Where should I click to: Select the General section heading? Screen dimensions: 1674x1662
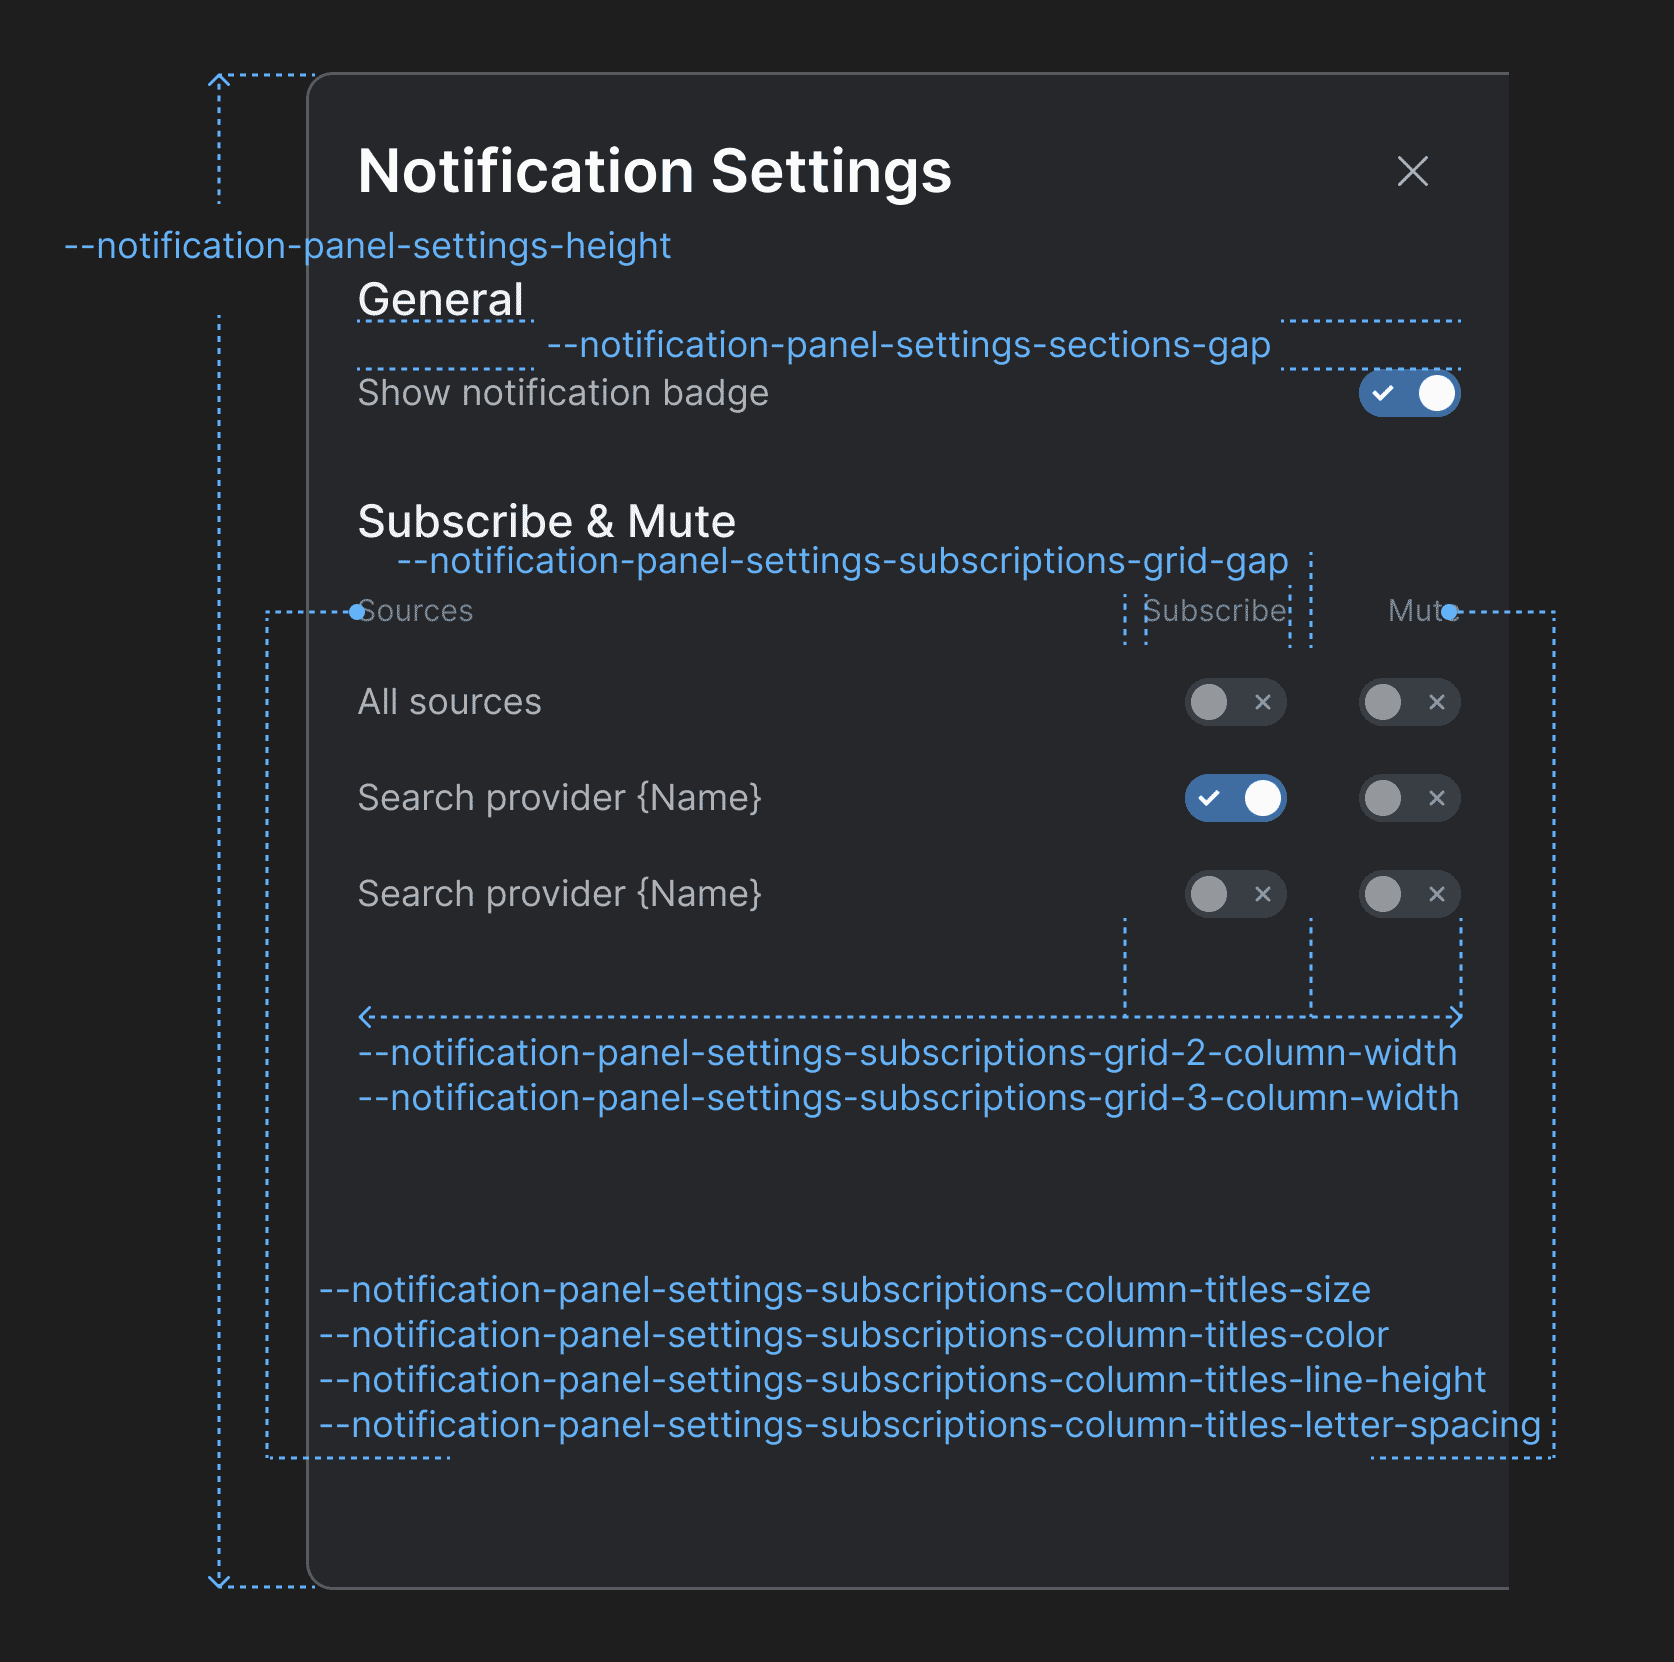(441, 299)
